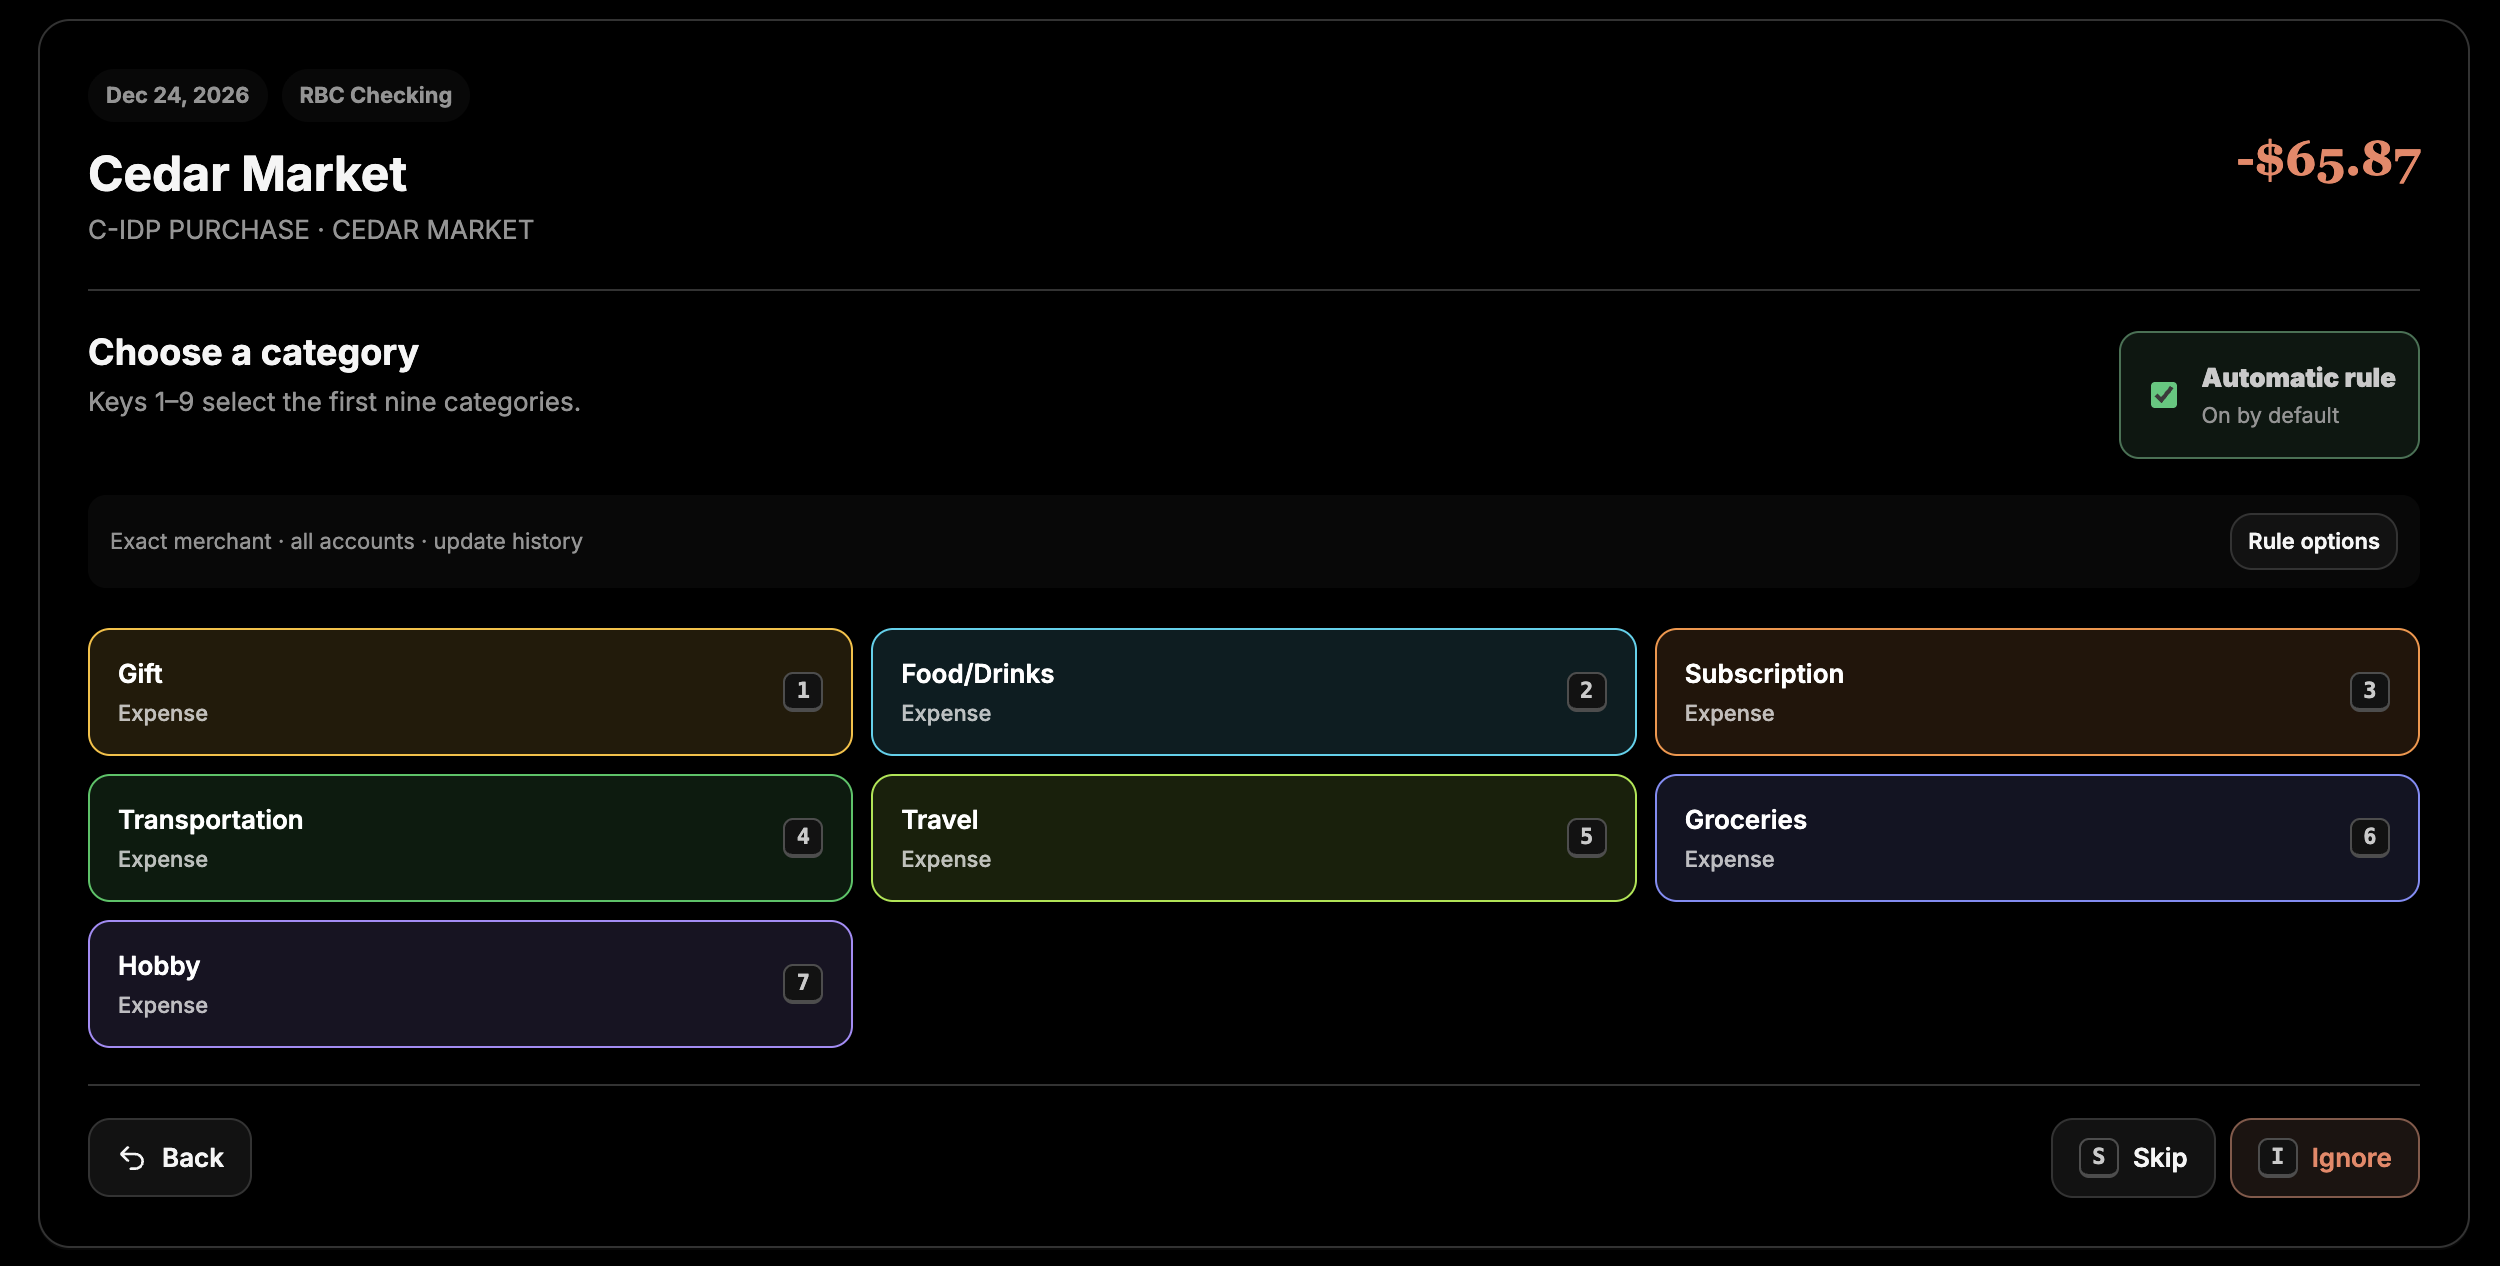This screenshot has height=1266, width=2500.
Task: Ignore this transaction
Action: pos(2324,1157)
